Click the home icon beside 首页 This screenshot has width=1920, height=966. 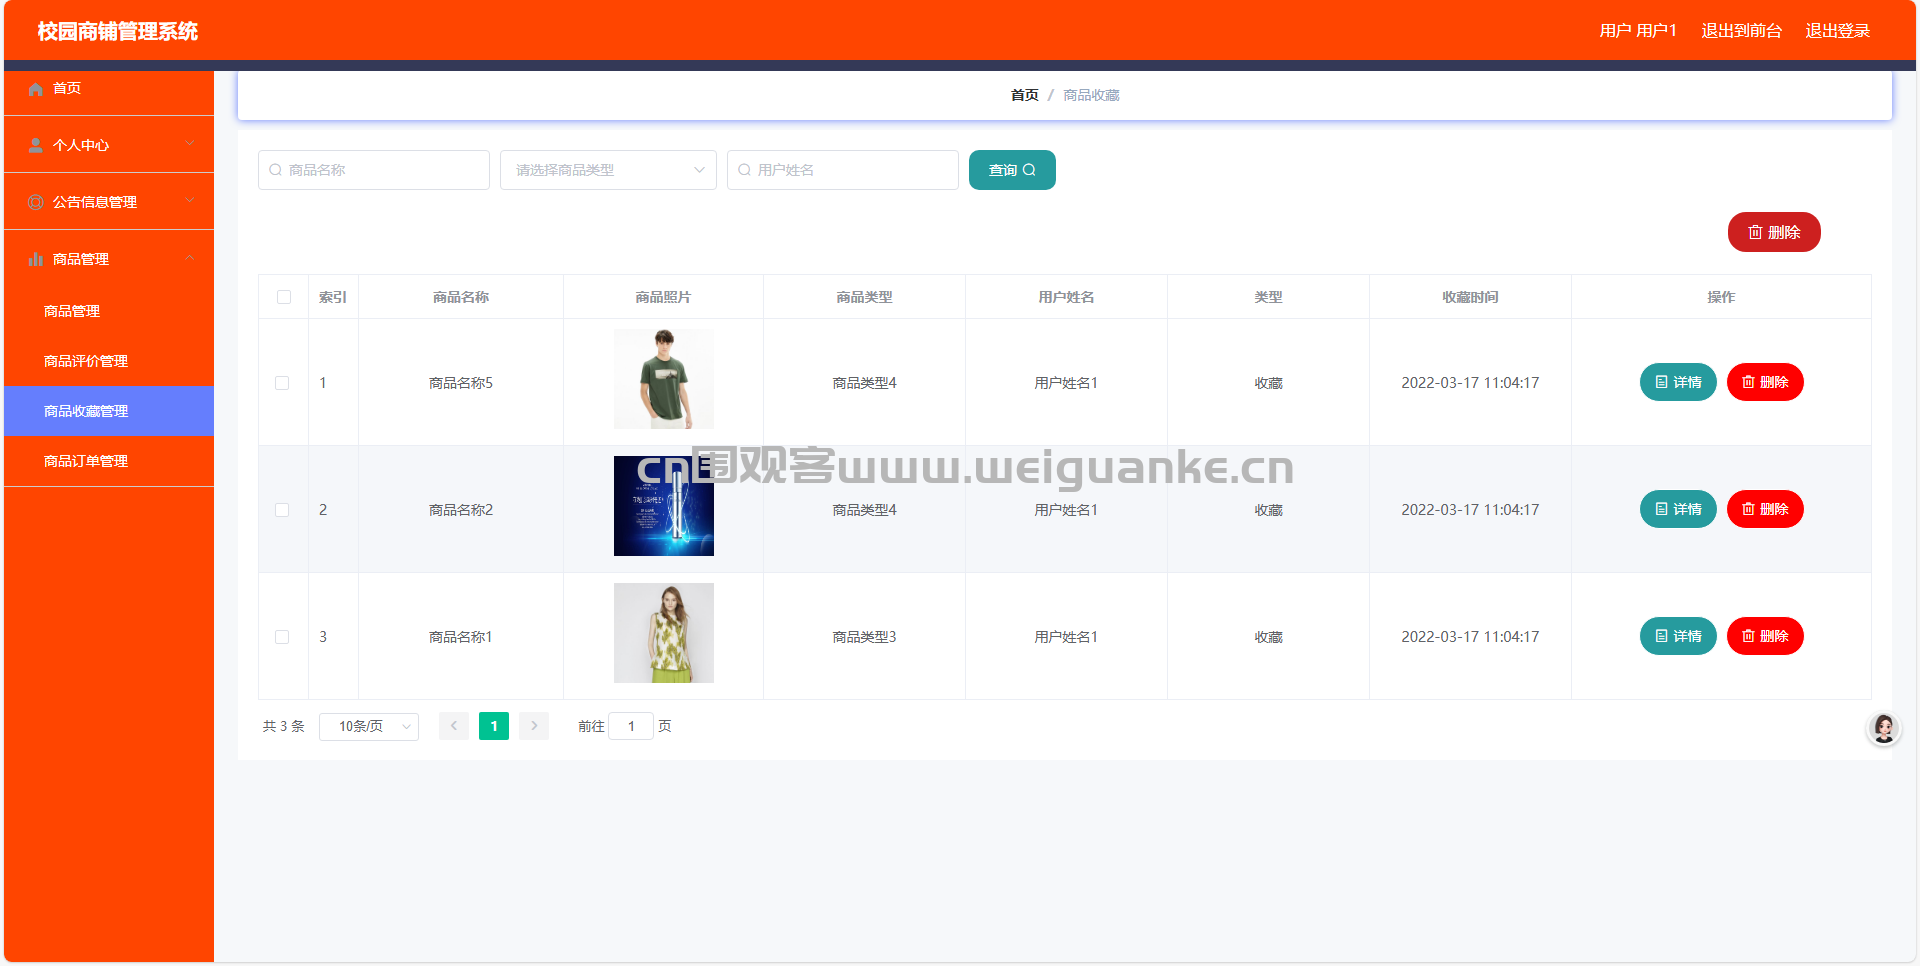click(36, 89)
